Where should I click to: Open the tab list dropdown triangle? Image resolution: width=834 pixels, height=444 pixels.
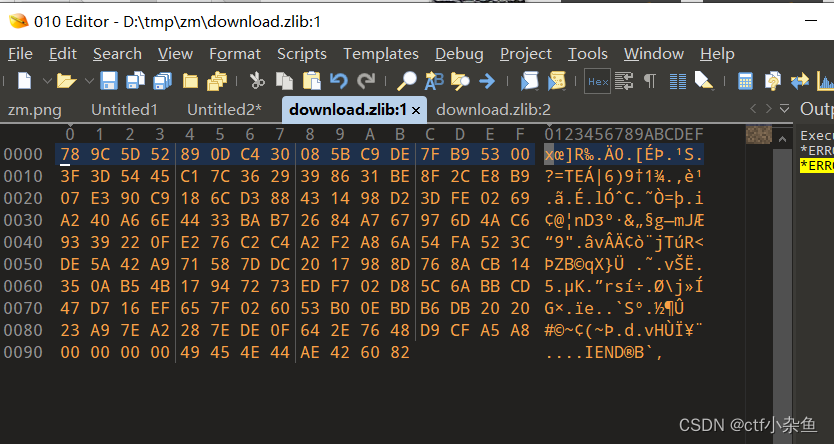tap(784, 109)
